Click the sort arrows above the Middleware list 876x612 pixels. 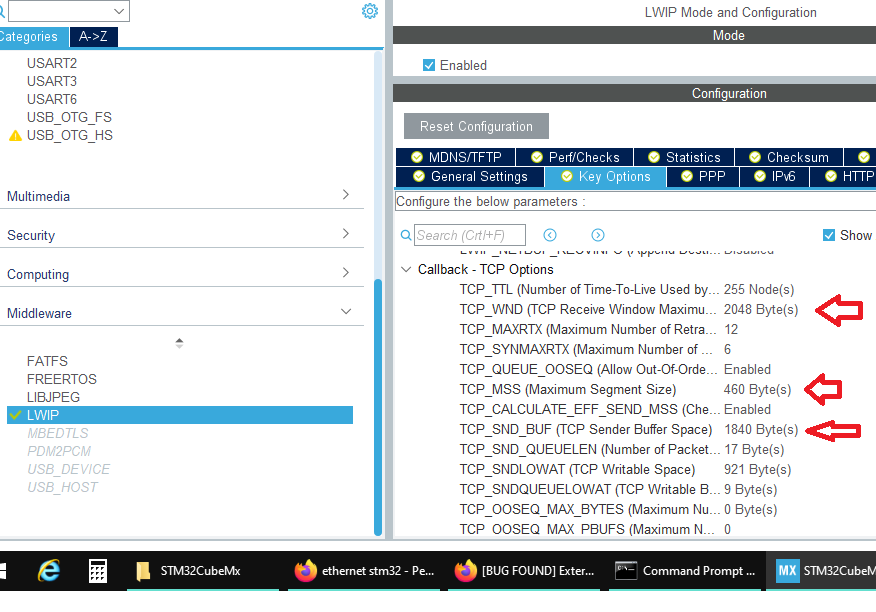179,343
